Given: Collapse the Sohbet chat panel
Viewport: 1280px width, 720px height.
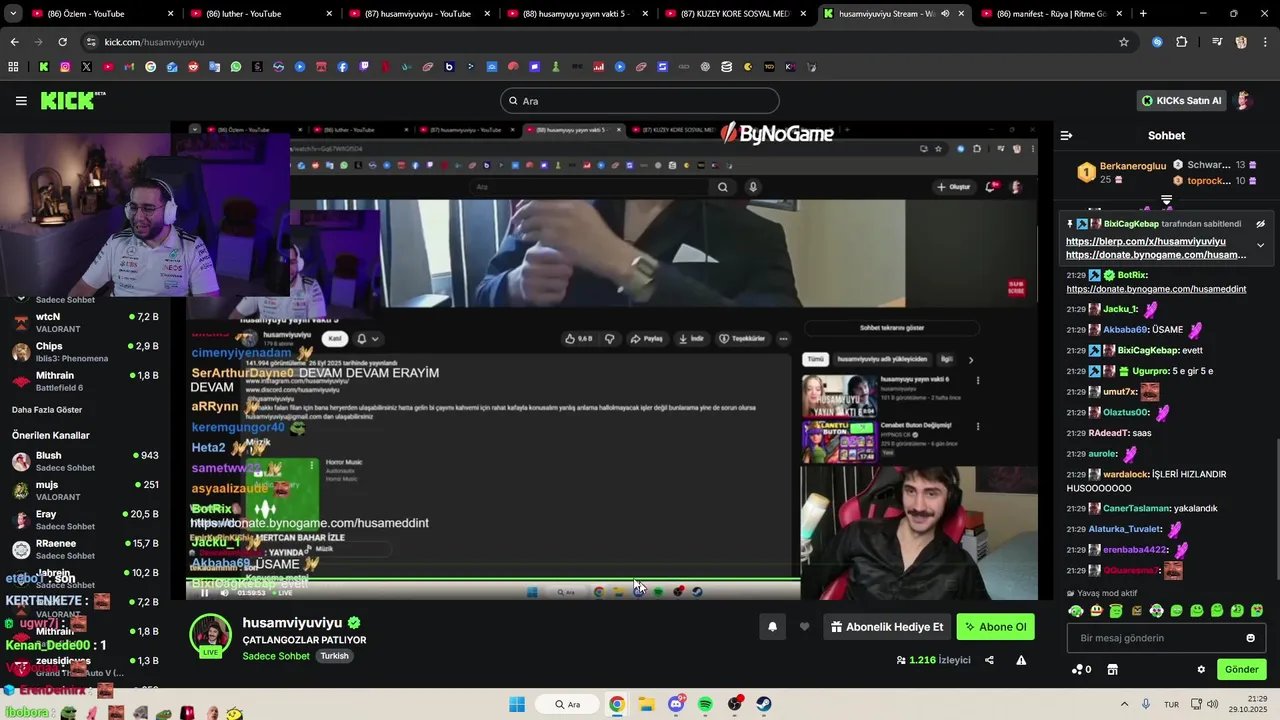Looking at the screenshot, I should click(1066, 135).
